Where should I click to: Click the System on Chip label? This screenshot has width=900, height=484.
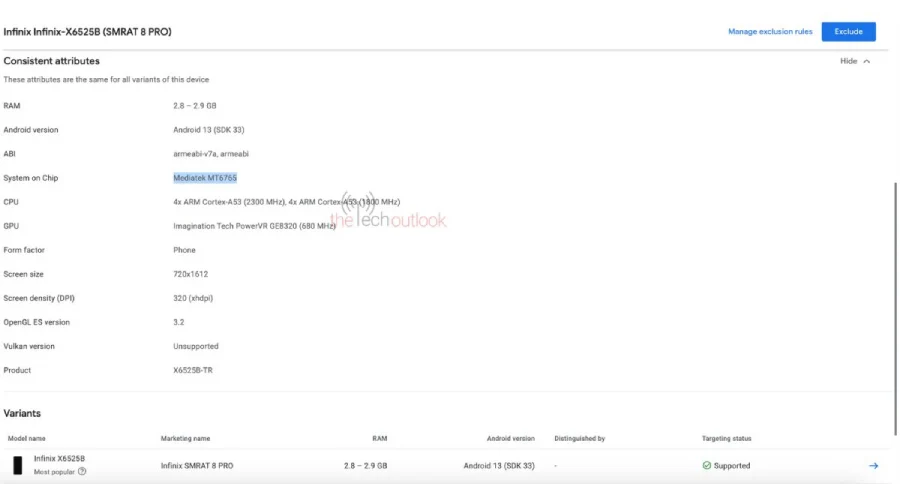[30, 178]
